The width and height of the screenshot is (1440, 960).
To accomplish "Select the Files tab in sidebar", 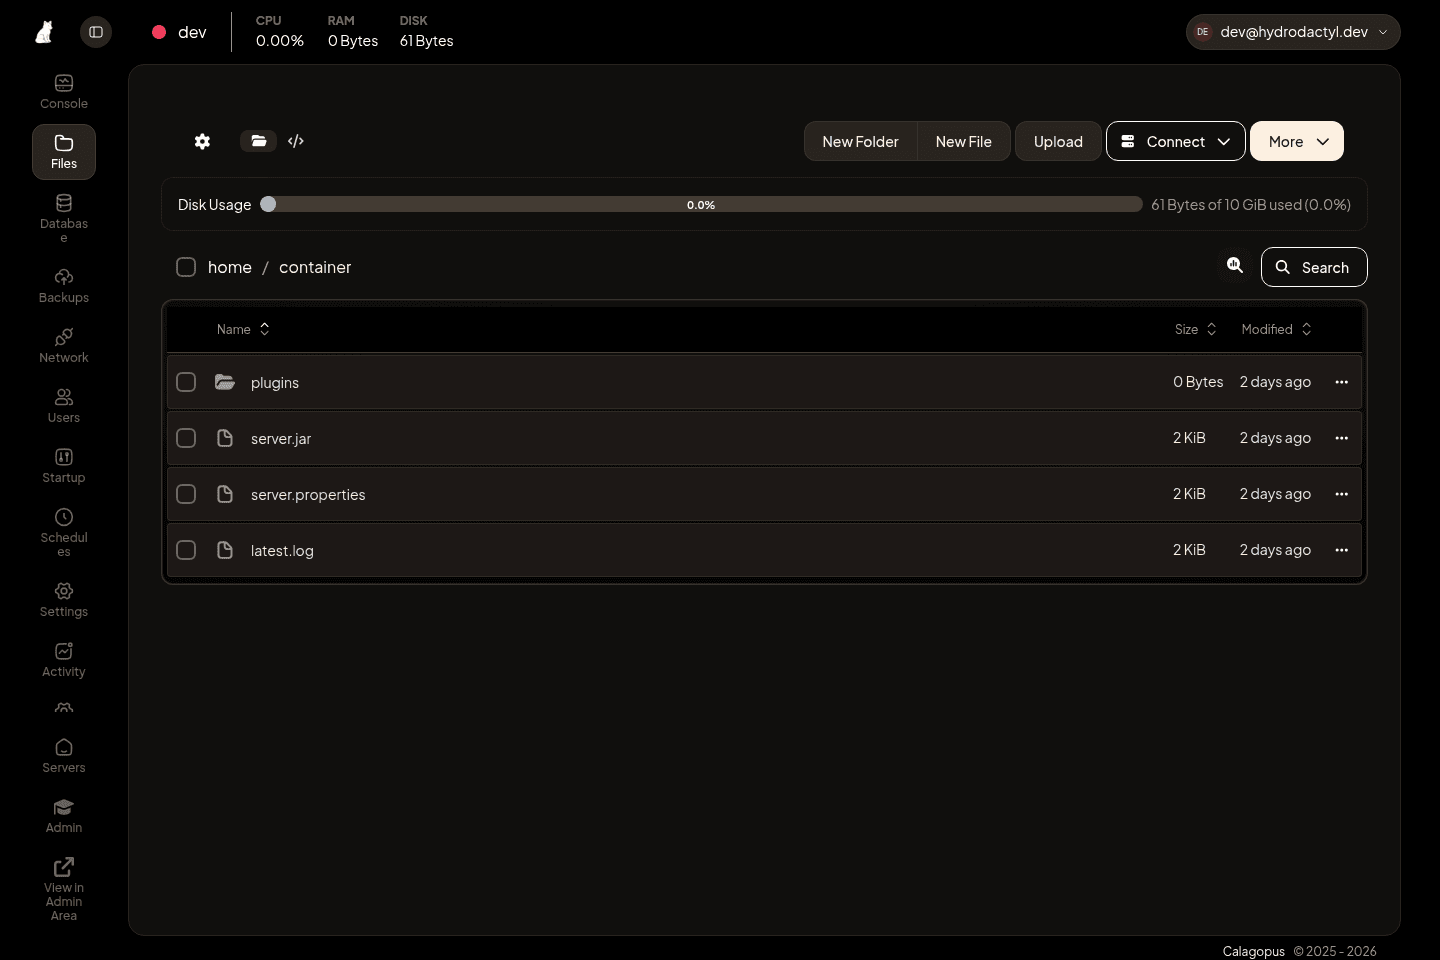I will point(64,152).
